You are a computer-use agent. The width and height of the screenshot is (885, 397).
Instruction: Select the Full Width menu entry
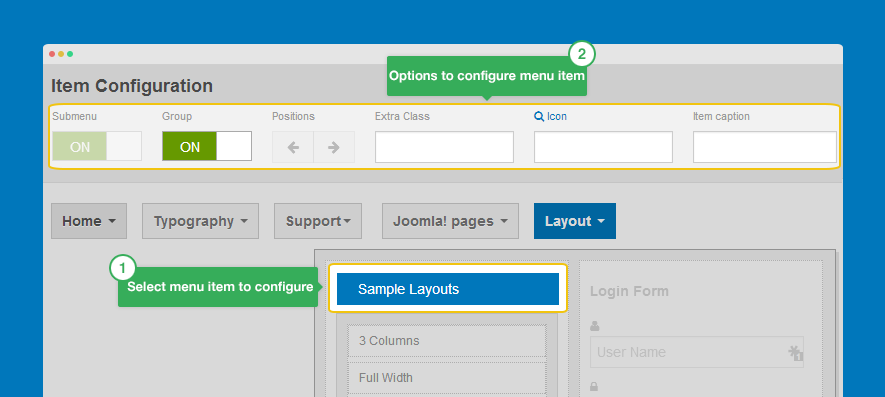[447, 378]
